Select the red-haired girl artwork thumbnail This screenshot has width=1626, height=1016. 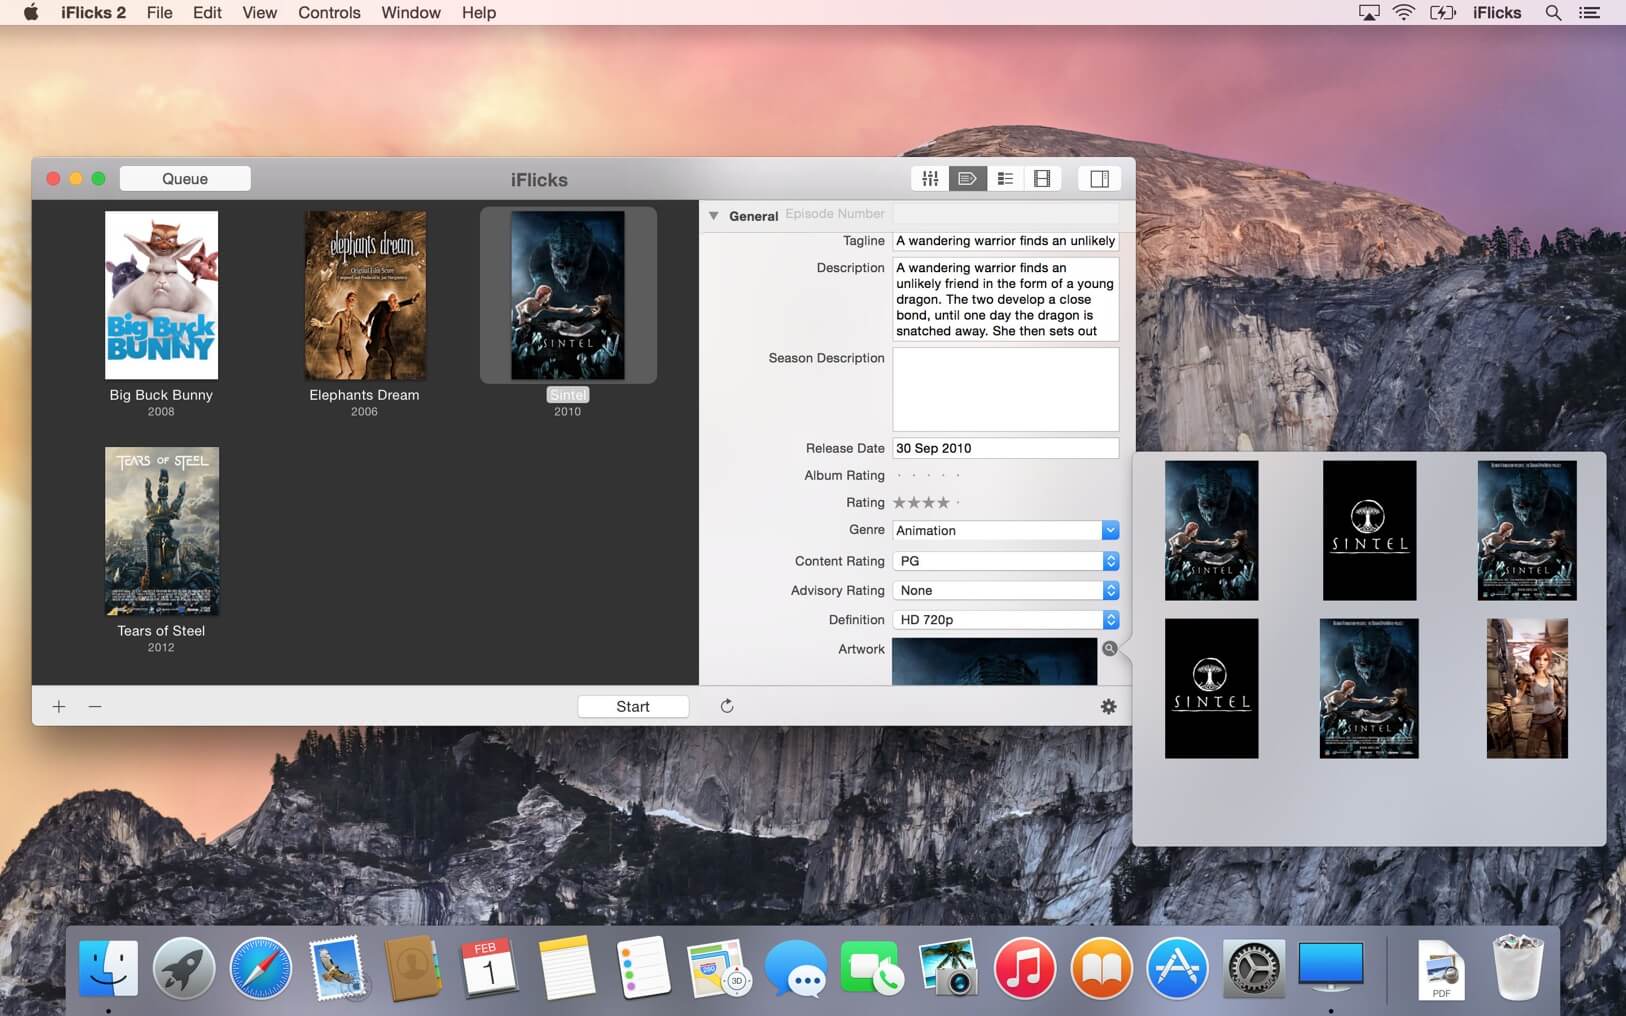[1526, 688]
